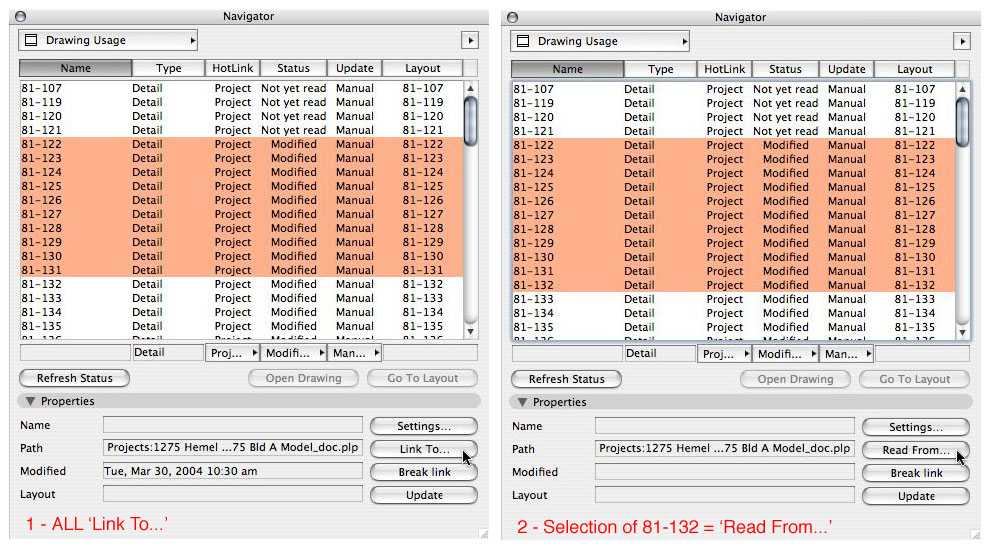Sort by HotLink column in left Navigator
This screenshot has width=1000, height=550.
point(232,68)
